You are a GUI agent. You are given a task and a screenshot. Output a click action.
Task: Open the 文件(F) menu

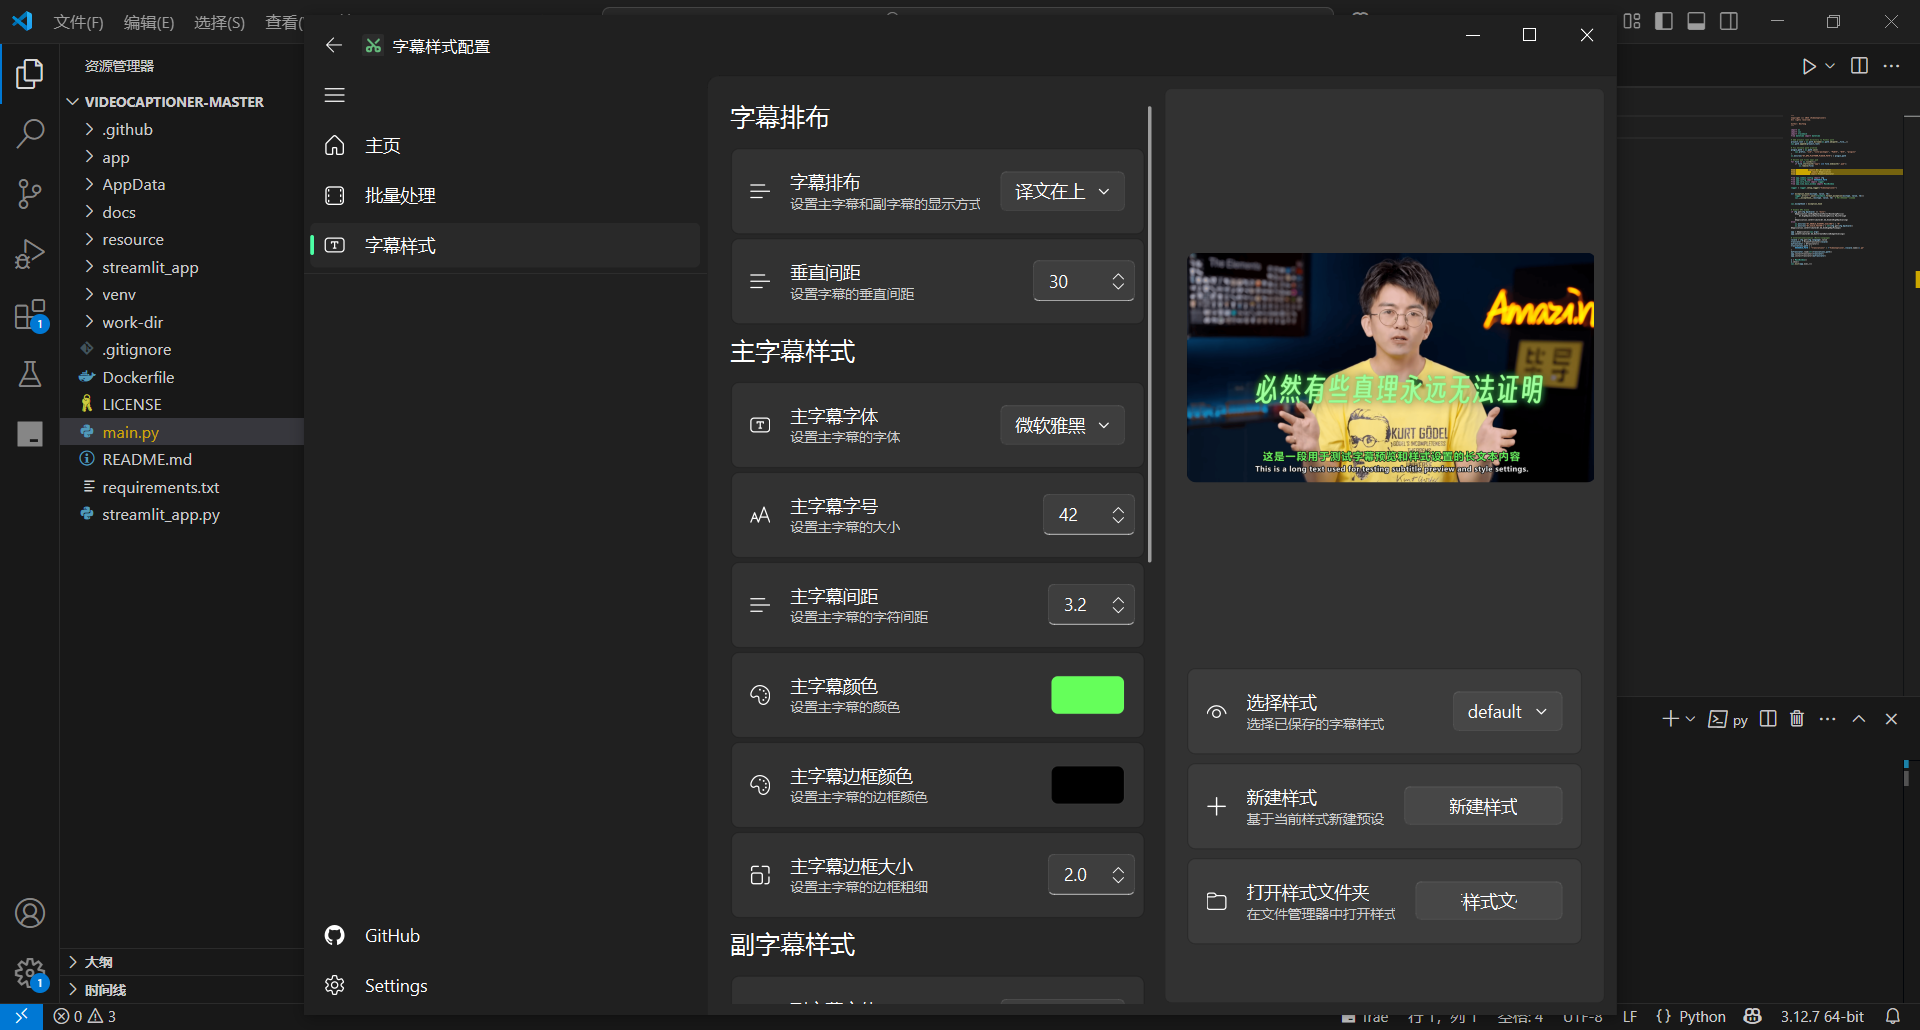pyautogui.click(x=78, y=22)
